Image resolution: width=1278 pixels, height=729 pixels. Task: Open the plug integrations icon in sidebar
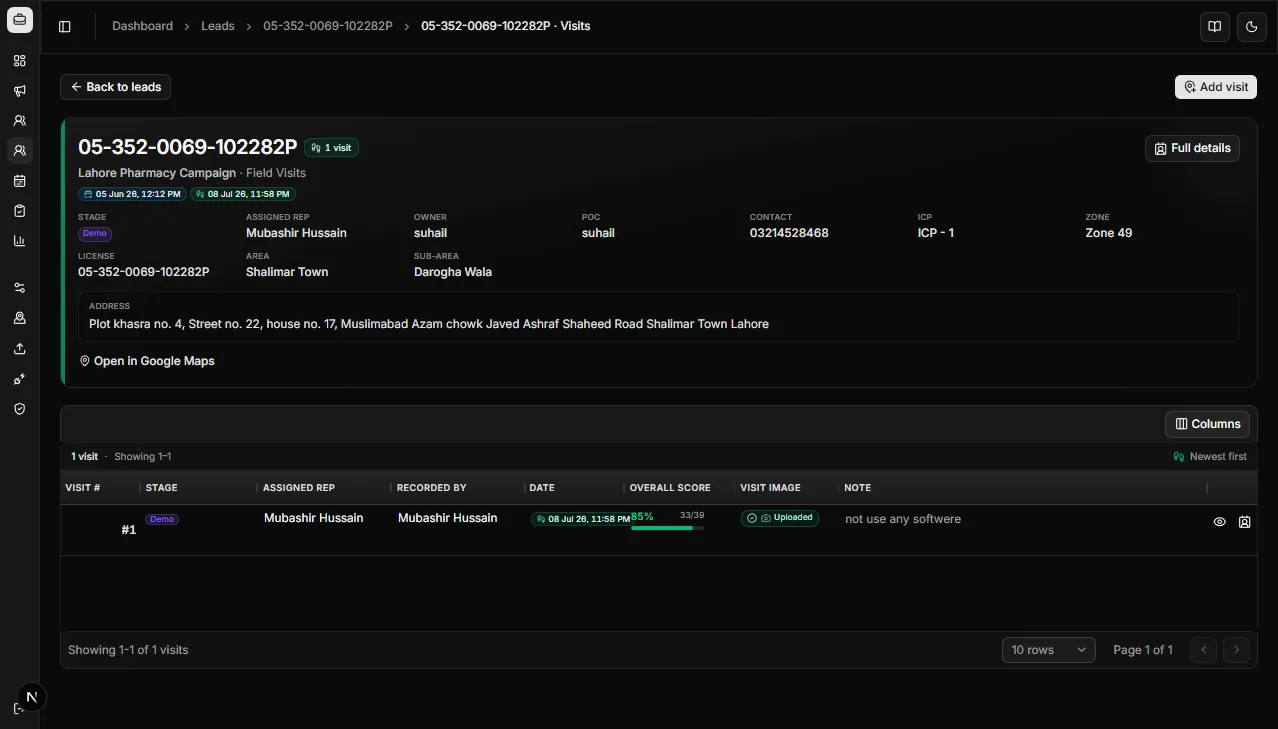tap(19, 379)
